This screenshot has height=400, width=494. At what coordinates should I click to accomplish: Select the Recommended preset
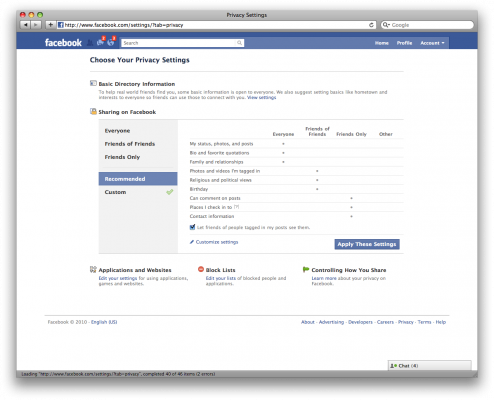point(138,179)
